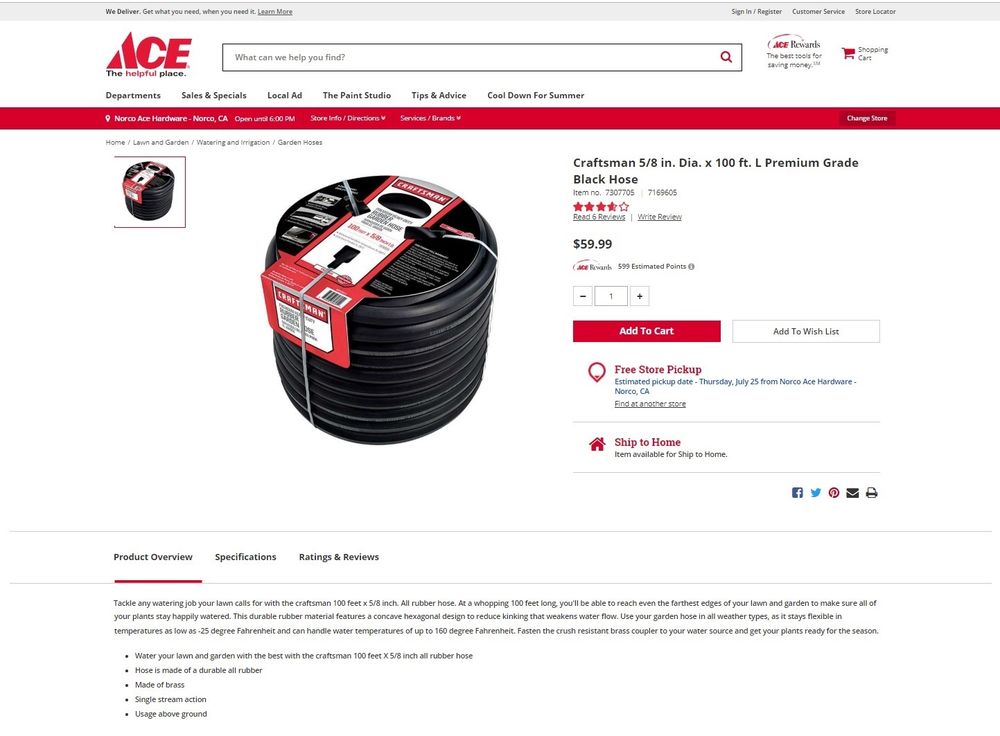Screen dimensions: 1000x736
Task: Click the Ace Rewards info icon
Action: pyautogui.click(x=691, y=267)
